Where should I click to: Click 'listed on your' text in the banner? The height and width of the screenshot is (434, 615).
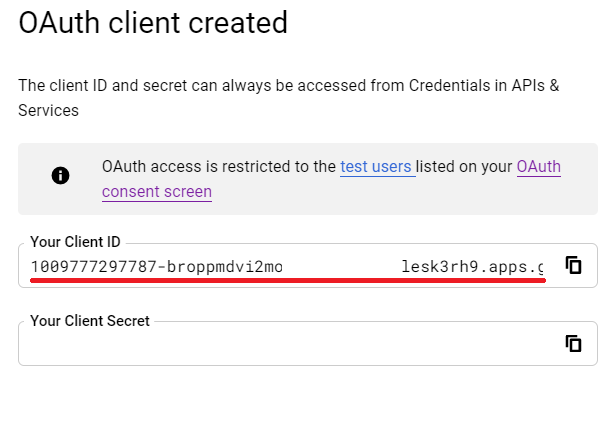coord(464,167)
